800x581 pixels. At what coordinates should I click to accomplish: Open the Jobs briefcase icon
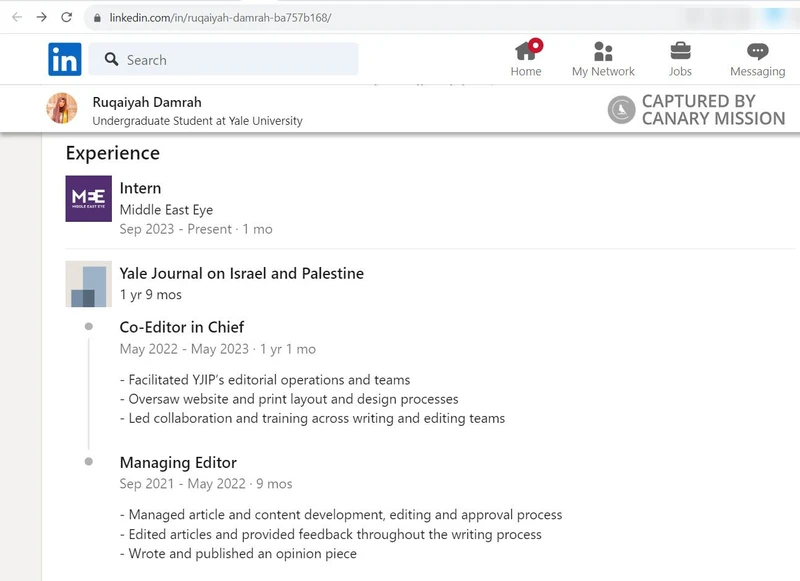680,51
